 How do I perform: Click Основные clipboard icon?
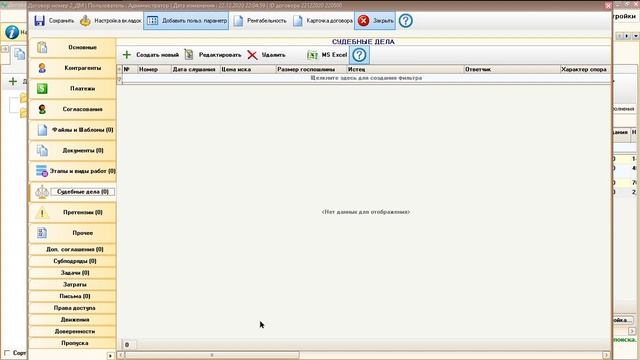(42, 47)
